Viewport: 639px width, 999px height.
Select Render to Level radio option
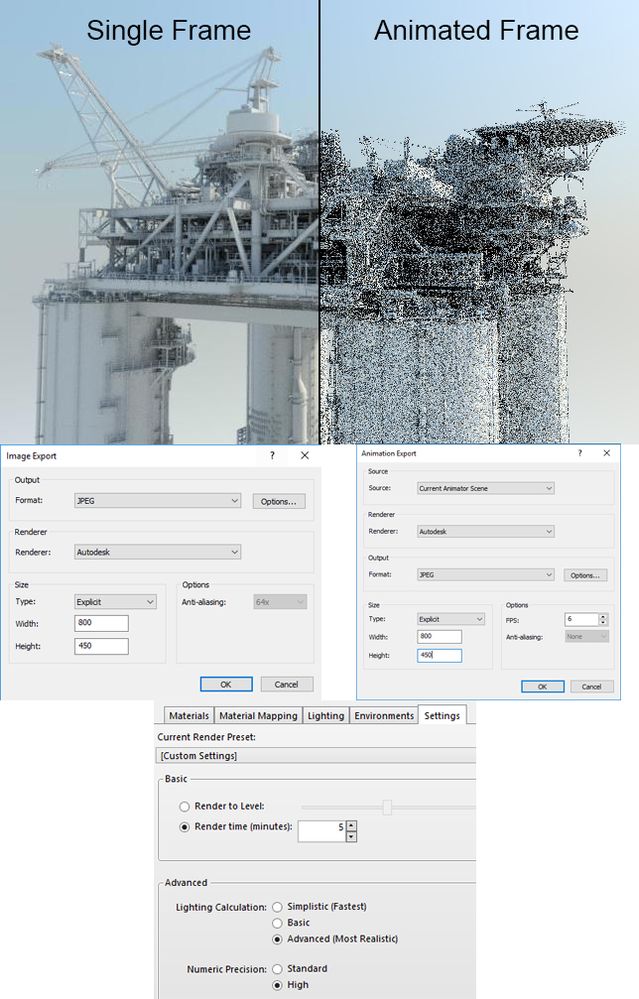[185, 807]
